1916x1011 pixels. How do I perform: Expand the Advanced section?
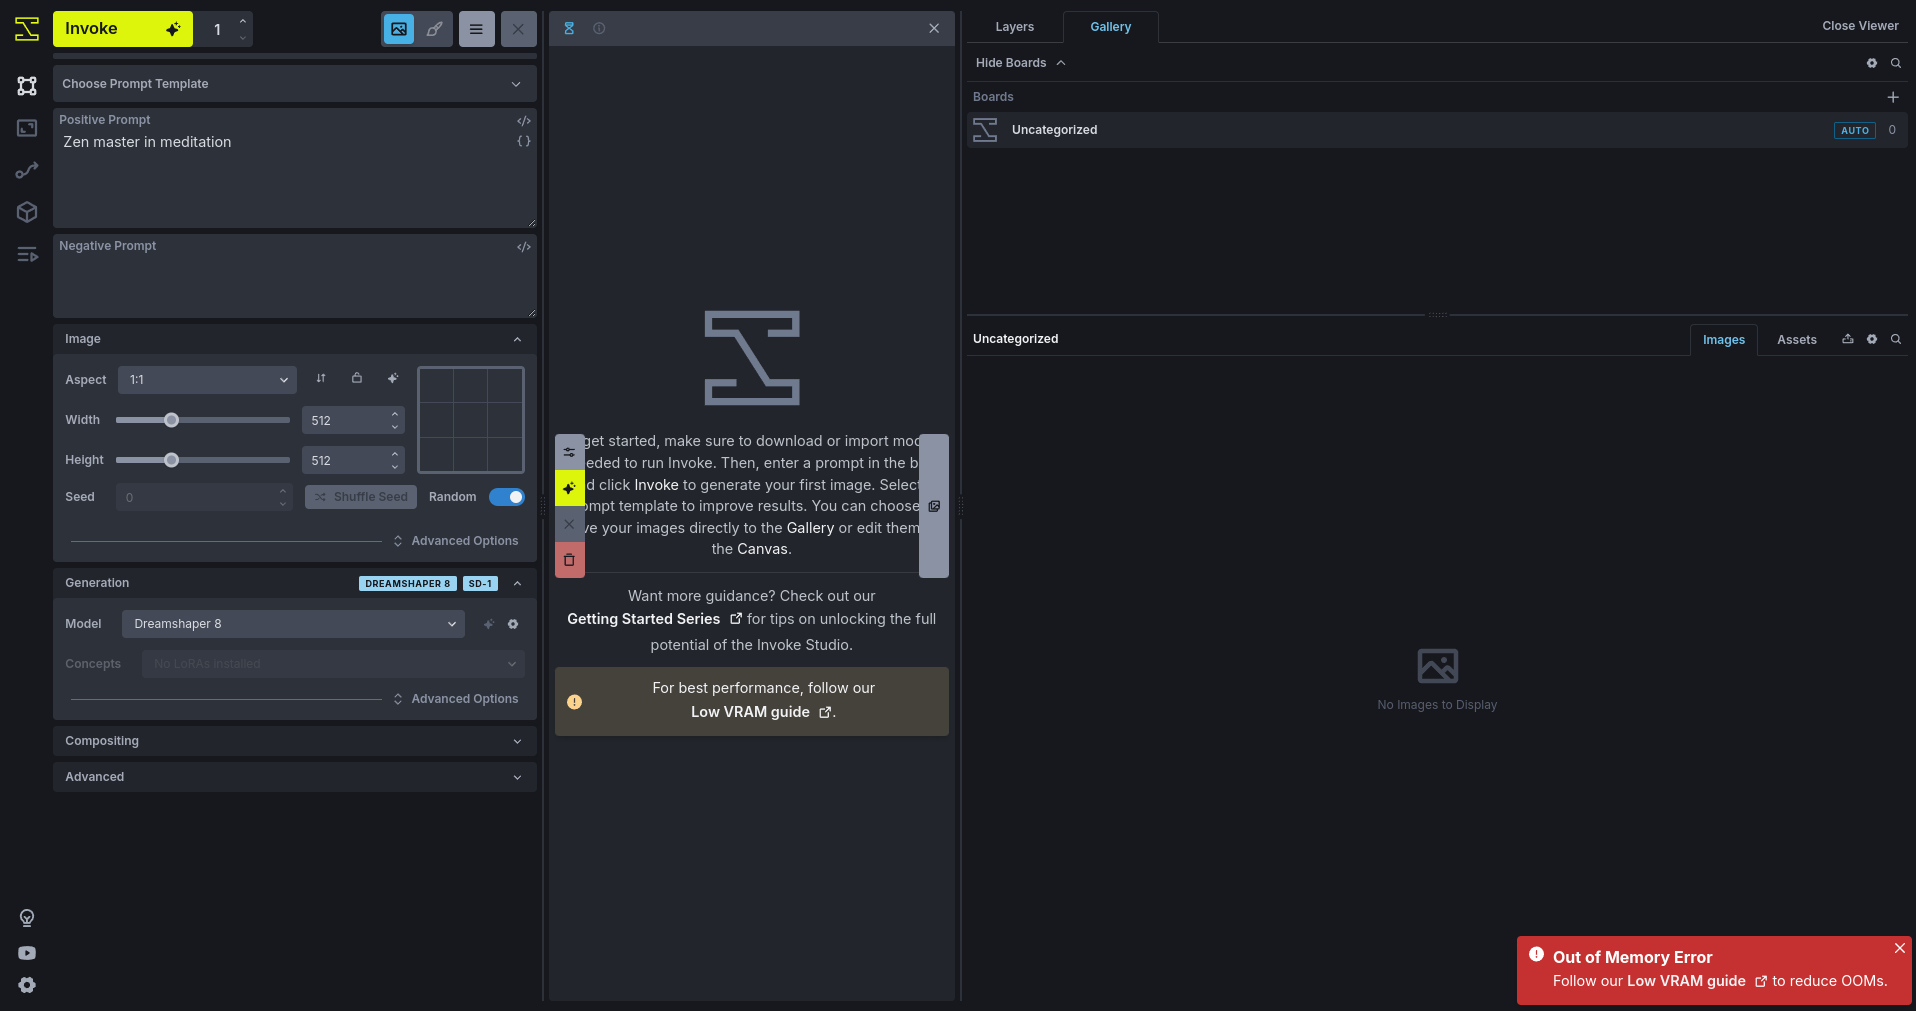[295, 777]
